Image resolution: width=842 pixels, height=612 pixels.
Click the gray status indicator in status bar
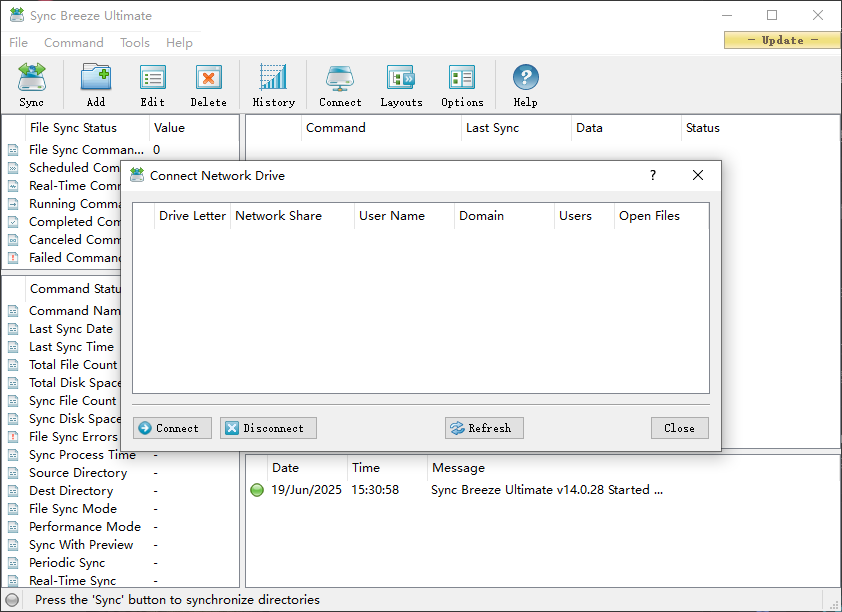click(12, 600)
